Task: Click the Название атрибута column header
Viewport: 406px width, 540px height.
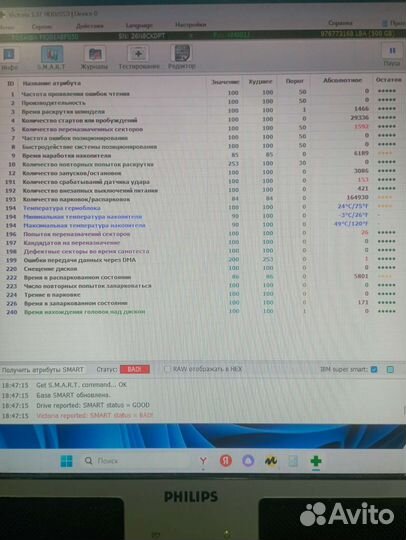Action: 52,83
